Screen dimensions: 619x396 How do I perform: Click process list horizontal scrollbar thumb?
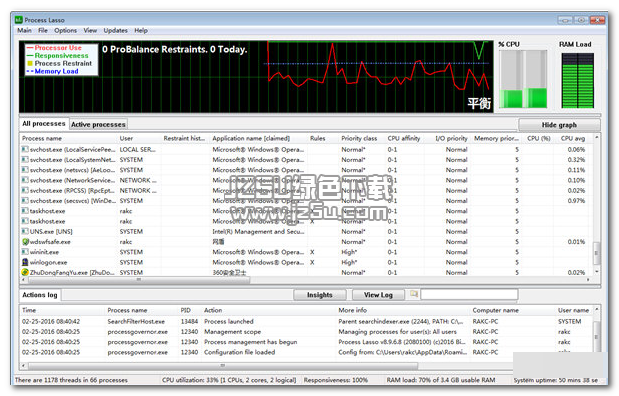[x=139, y=280]
